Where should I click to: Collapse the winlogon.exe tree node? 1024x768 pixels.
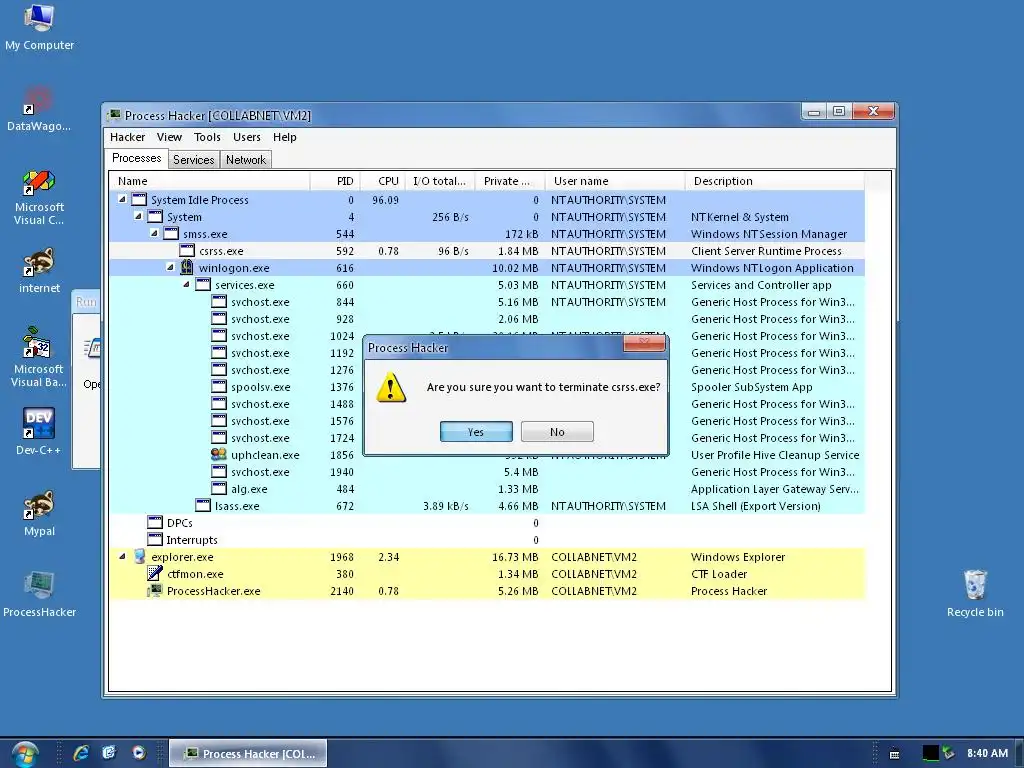(170, 267)
